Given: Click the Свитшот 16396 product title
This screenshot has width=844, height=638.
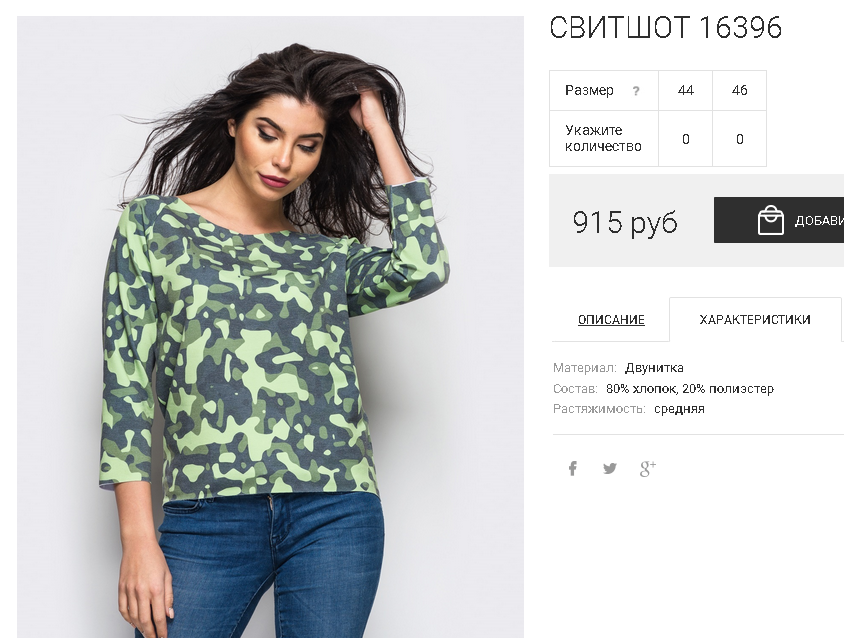Looking at the screenshot, I should (665, 27).
